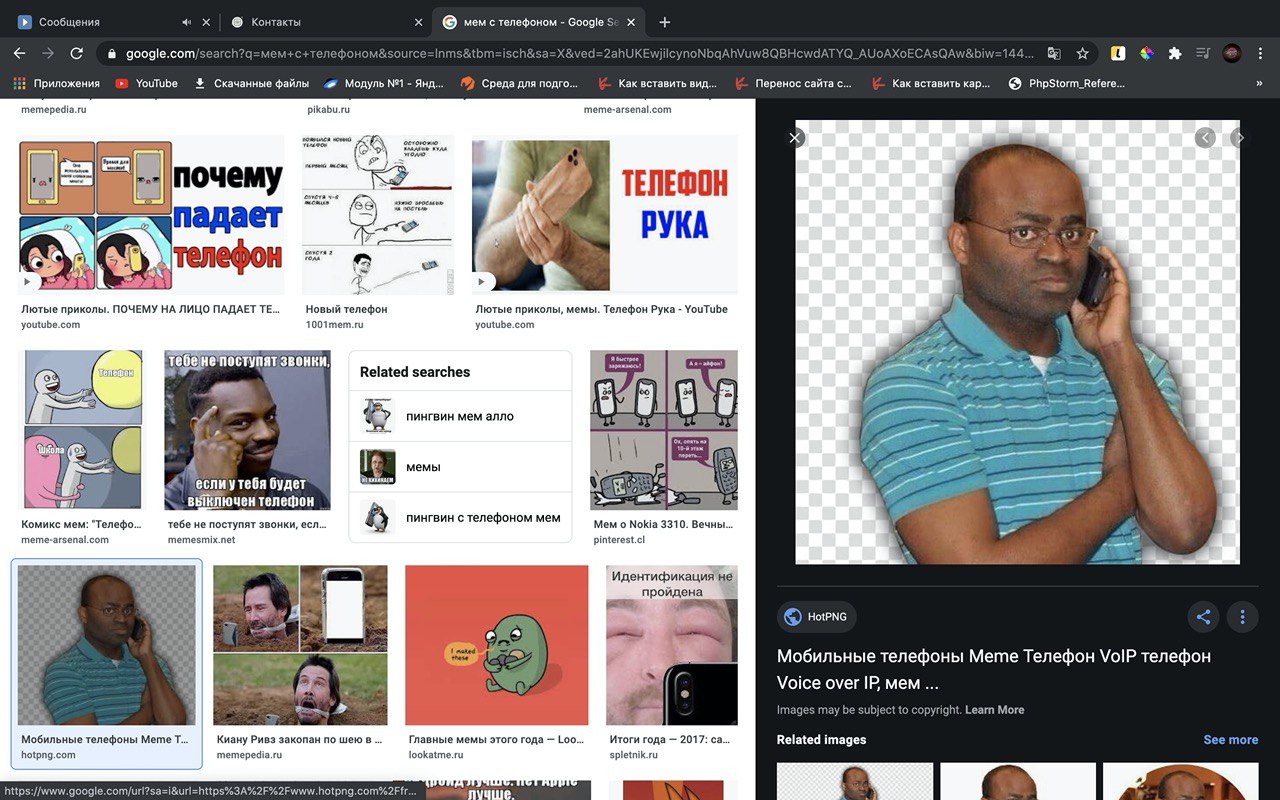Open the media controls playlist icon
The height and width of the screenshot is (800, 1280).
[1203, 53]
